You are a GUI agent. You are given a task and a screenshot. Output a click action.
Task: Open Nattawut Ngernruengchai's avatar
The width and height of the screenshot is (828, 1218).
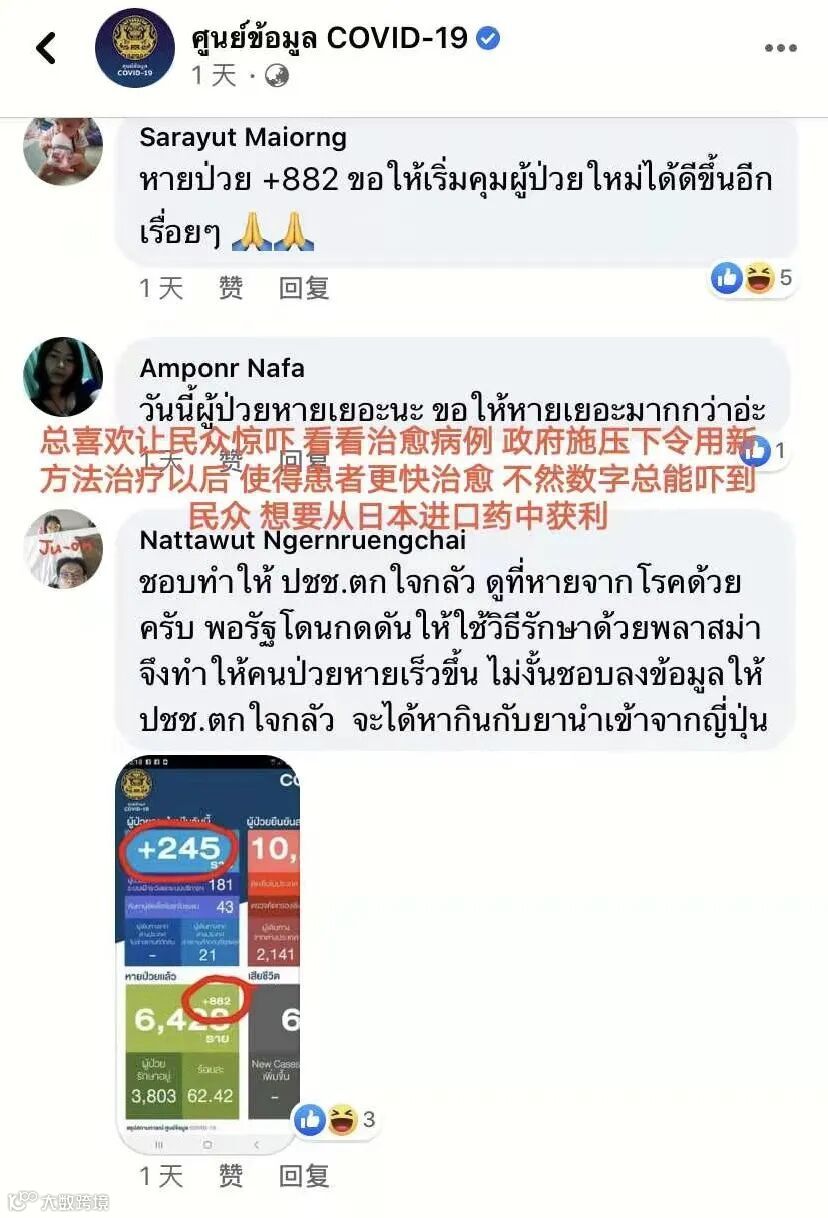pos(63,549)
